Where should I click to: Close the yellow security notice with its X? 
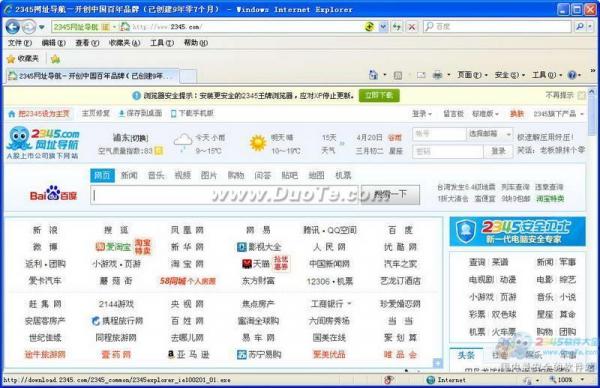pos(582,95)
